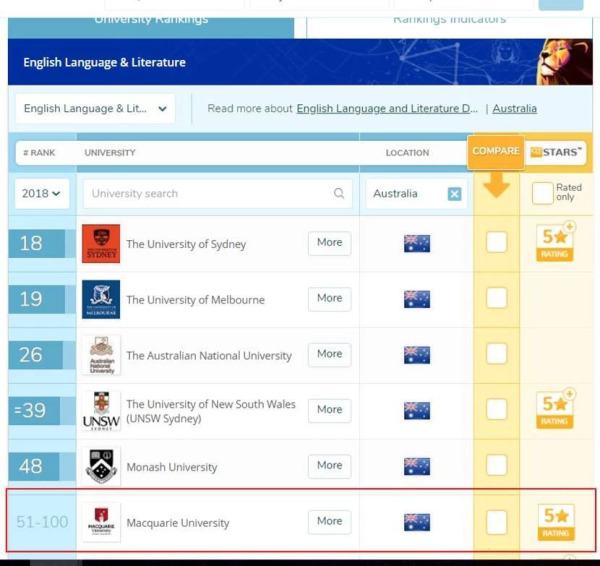
Task: Open 5-star rating badge for Macquarie University
Action: pyautogui.click(x=556, y=522)
